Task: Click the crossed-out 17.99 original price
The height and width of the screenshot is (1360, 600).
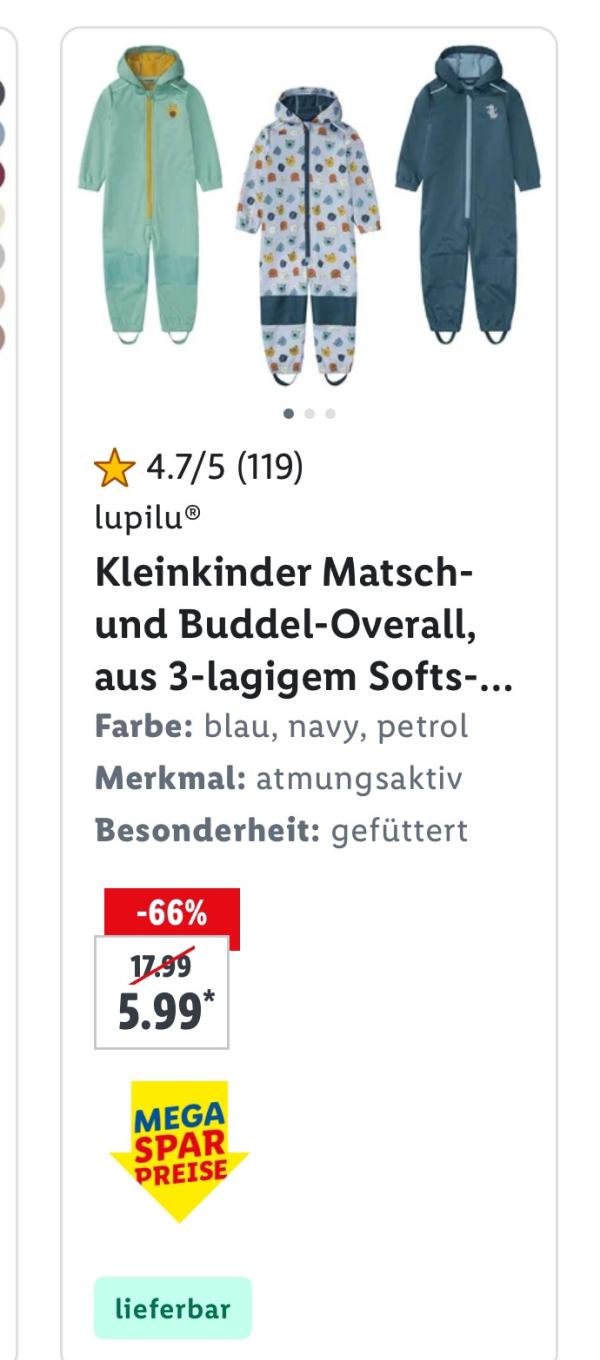Action: coord(161,967)
